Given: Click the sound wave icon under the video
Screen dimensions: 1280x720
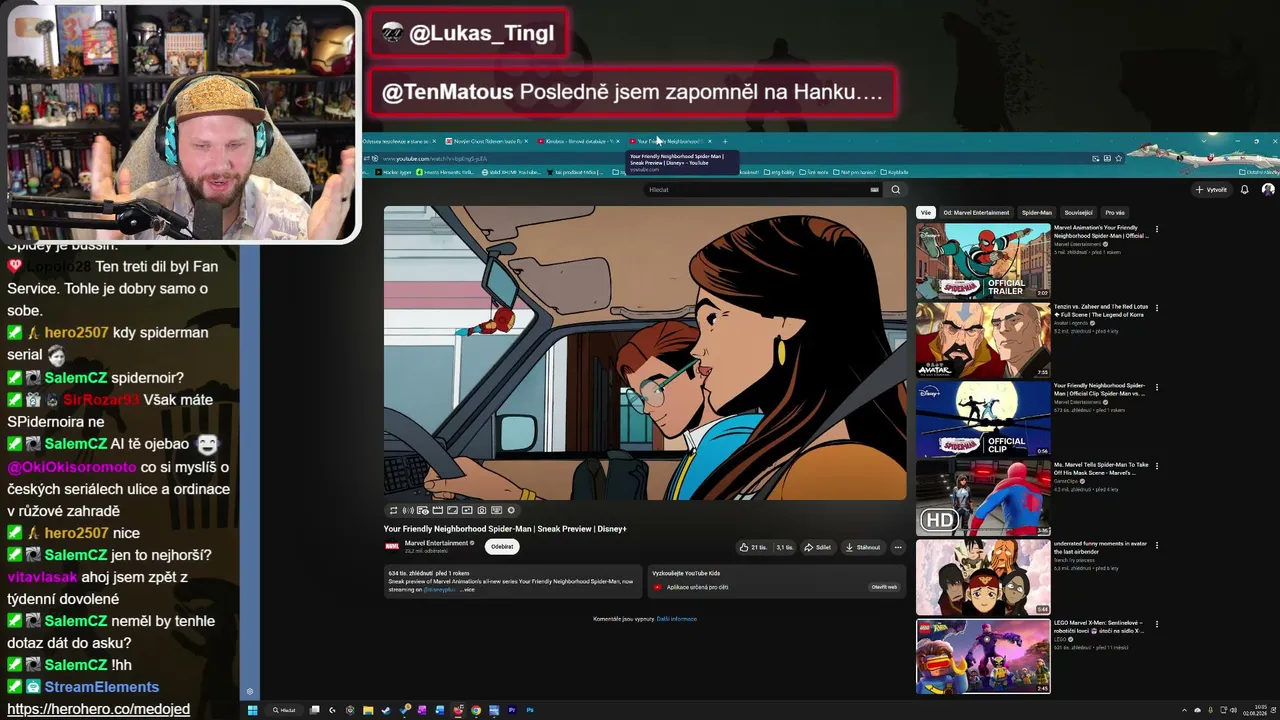Looking at the screenshot, I should pyautogui.click(x=408, y=511).
